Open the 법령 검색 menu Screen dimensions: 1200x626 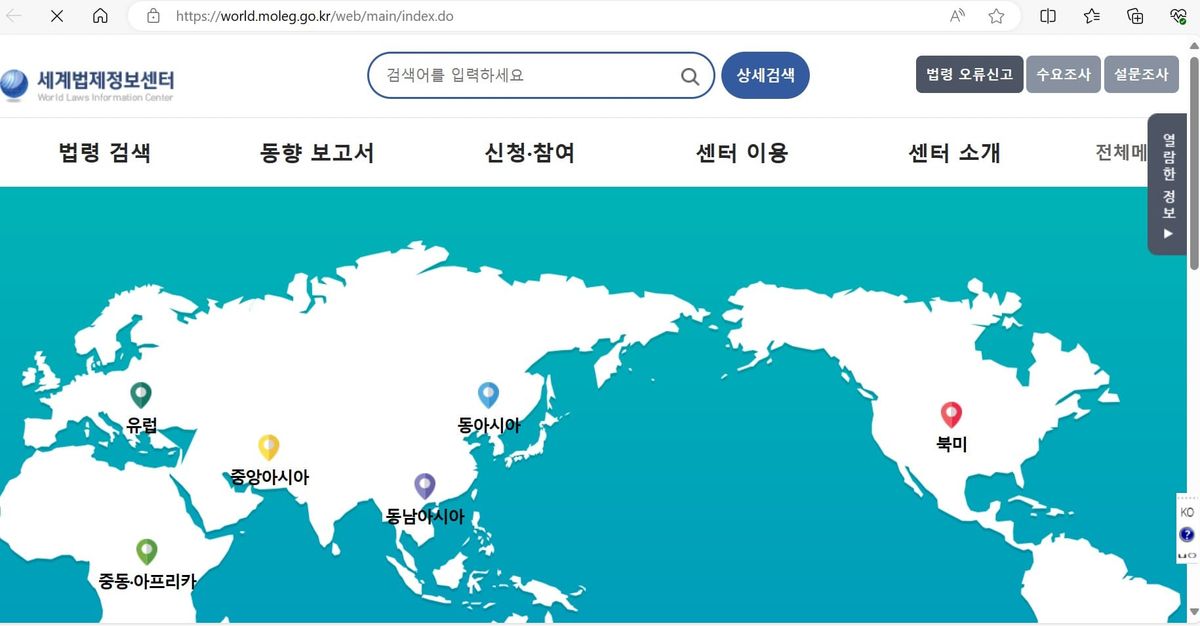(x=104, y=152)
